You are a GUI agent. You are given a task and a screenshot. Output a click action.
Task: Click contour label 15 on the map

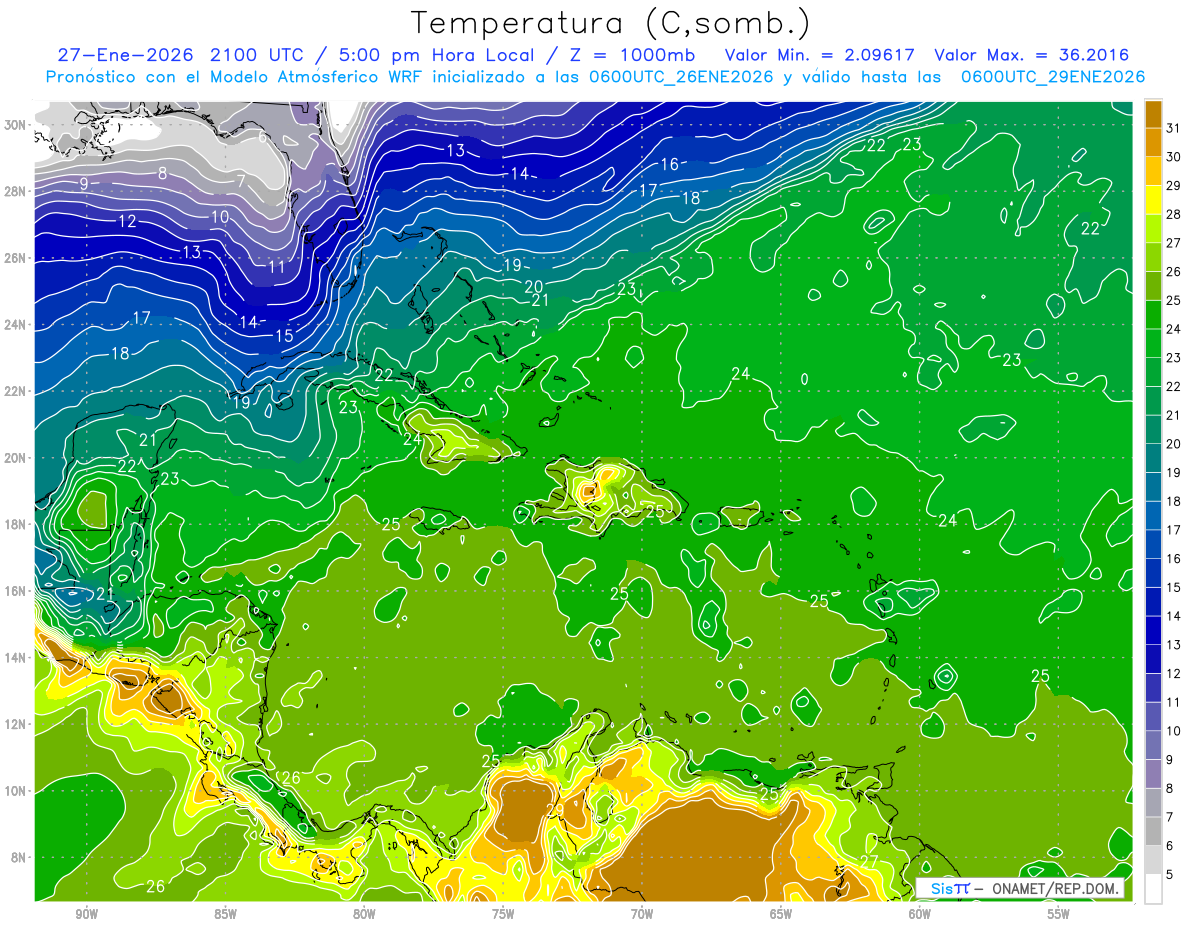pyautogui.click(x=284, y=336)
